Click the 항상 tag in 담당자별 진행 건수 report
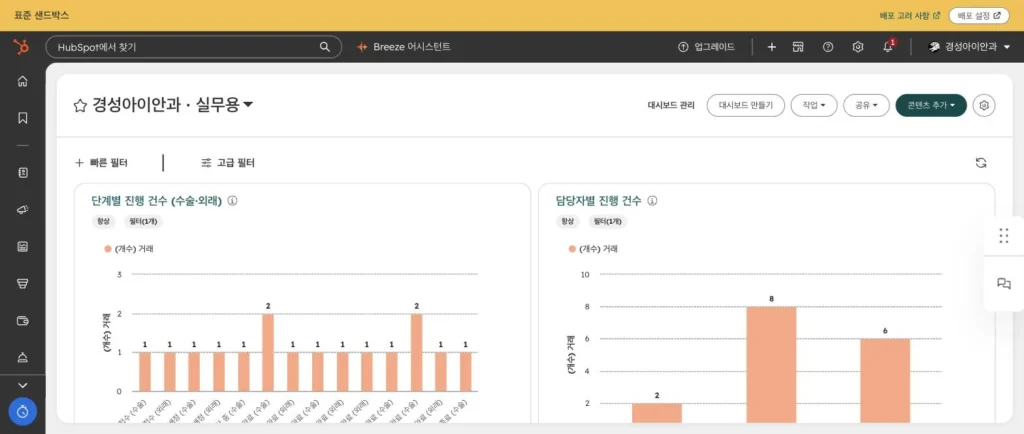 coord(569,221)
